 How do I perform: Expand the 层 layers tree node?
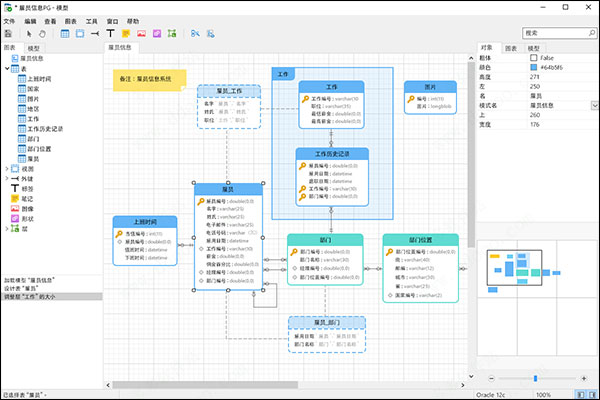coord(7,229)
